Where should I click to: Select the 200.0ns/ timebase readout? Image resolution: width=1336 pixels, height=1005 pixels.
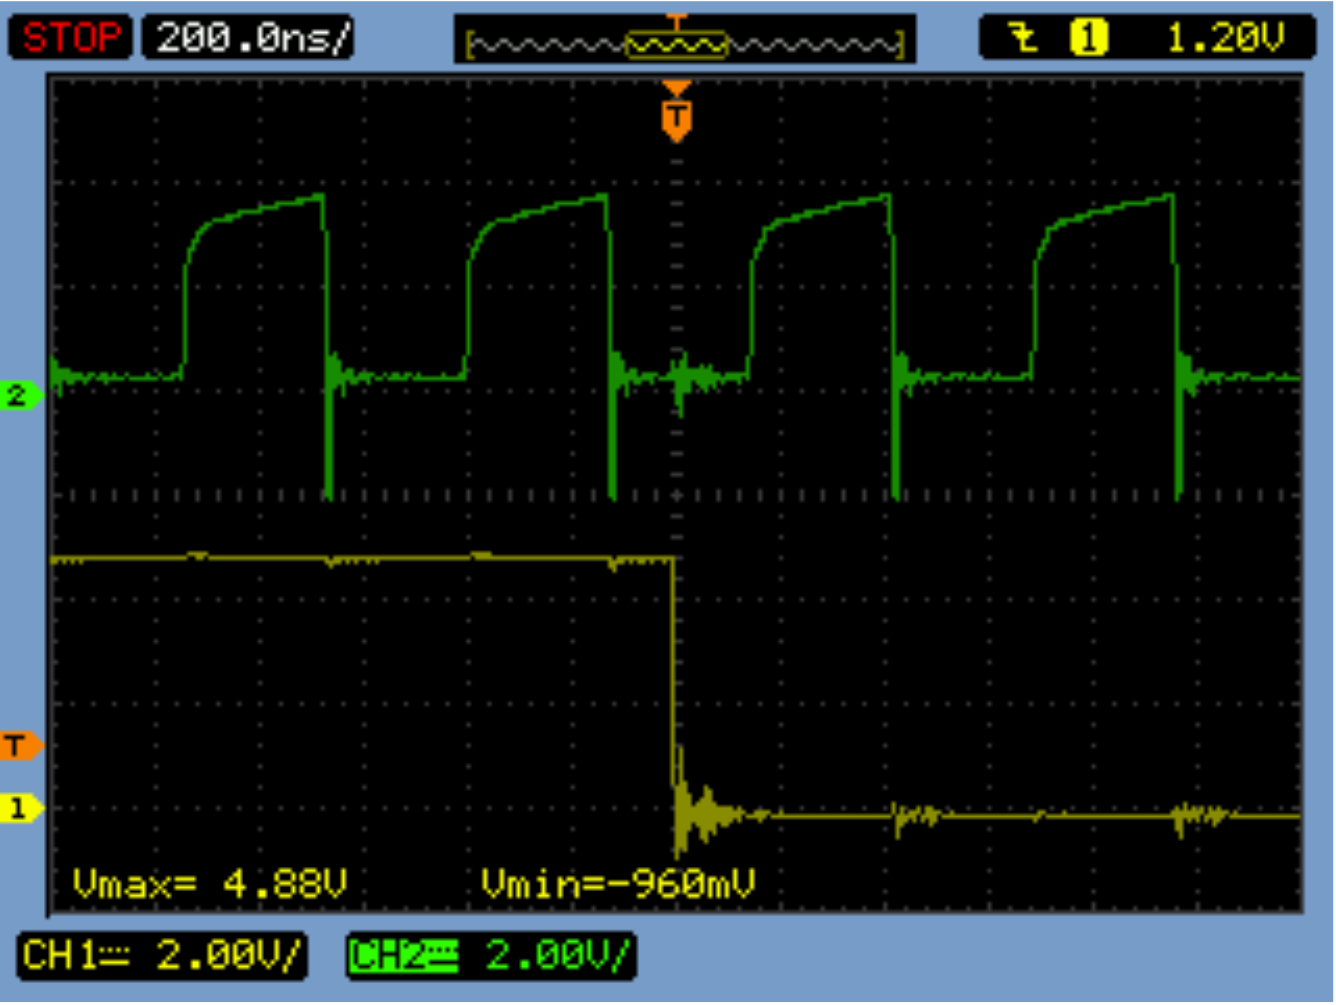pos(249,38)
